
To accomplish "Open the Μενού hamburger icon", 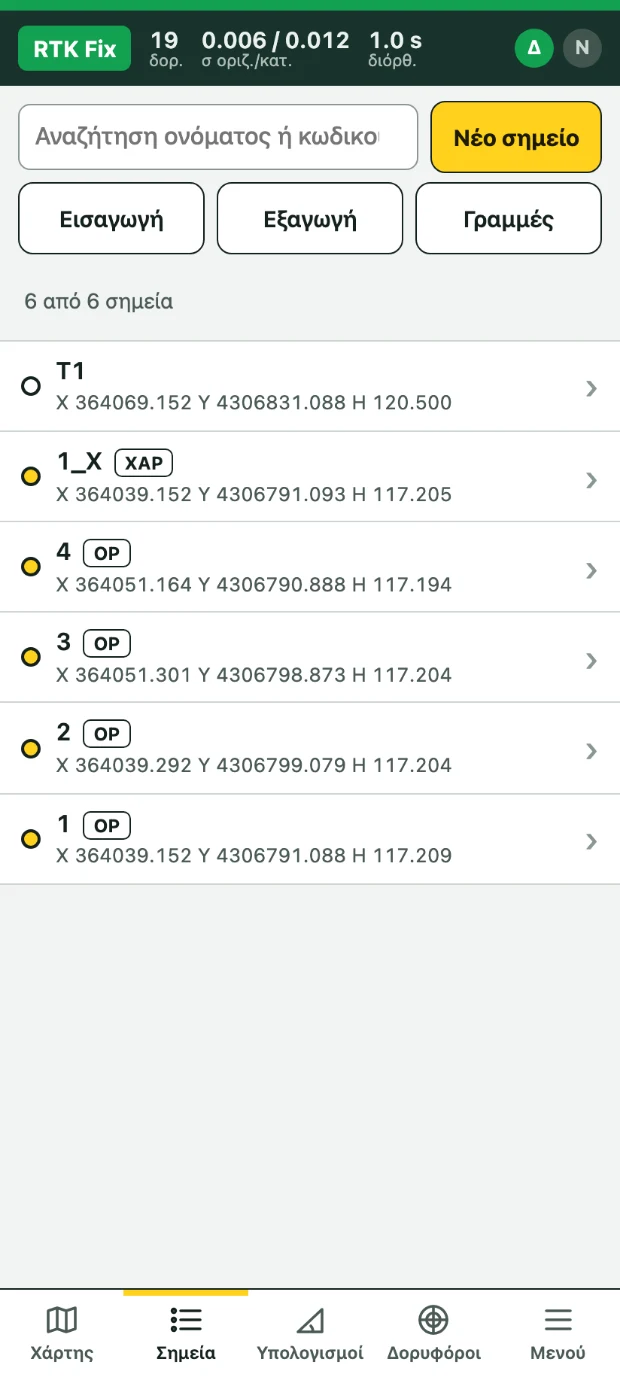I will click(557, 1320).
